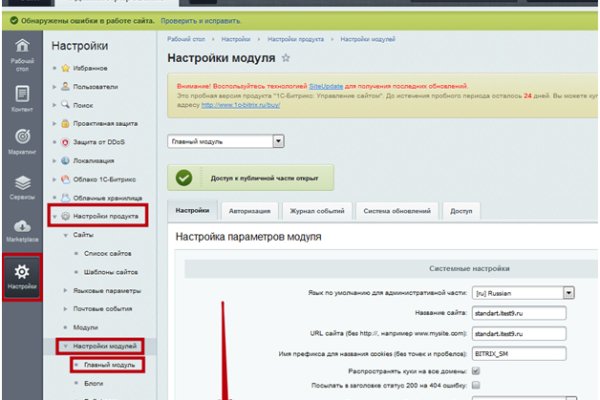Open the Контент sidebar section
This screenshot has width=600, height=400.
pos(21,98)
